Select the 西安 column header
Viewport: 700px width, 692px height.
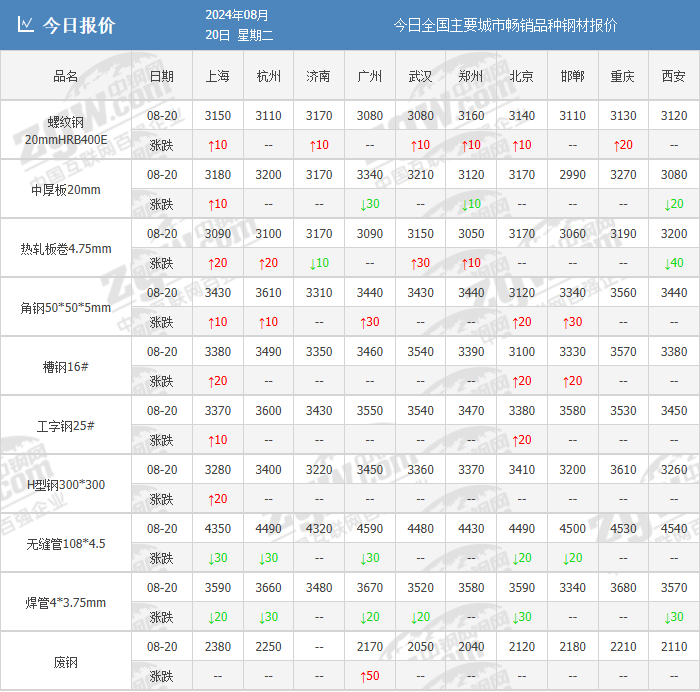(674, 76)
